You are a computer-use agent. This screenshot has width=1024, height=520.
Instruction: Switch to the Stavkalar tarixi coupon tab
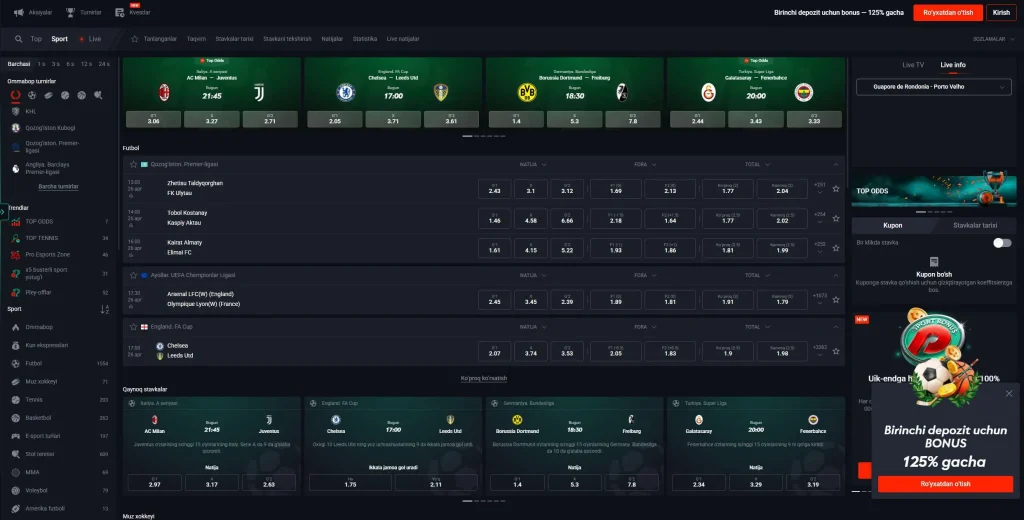975,225
